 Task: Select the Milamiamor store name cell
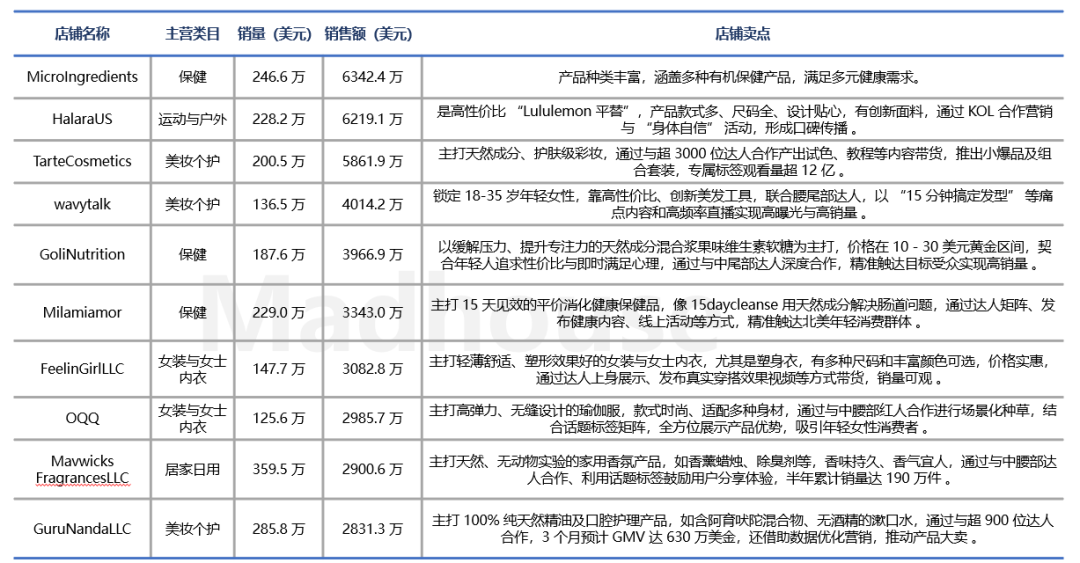(x=82, y=312)
